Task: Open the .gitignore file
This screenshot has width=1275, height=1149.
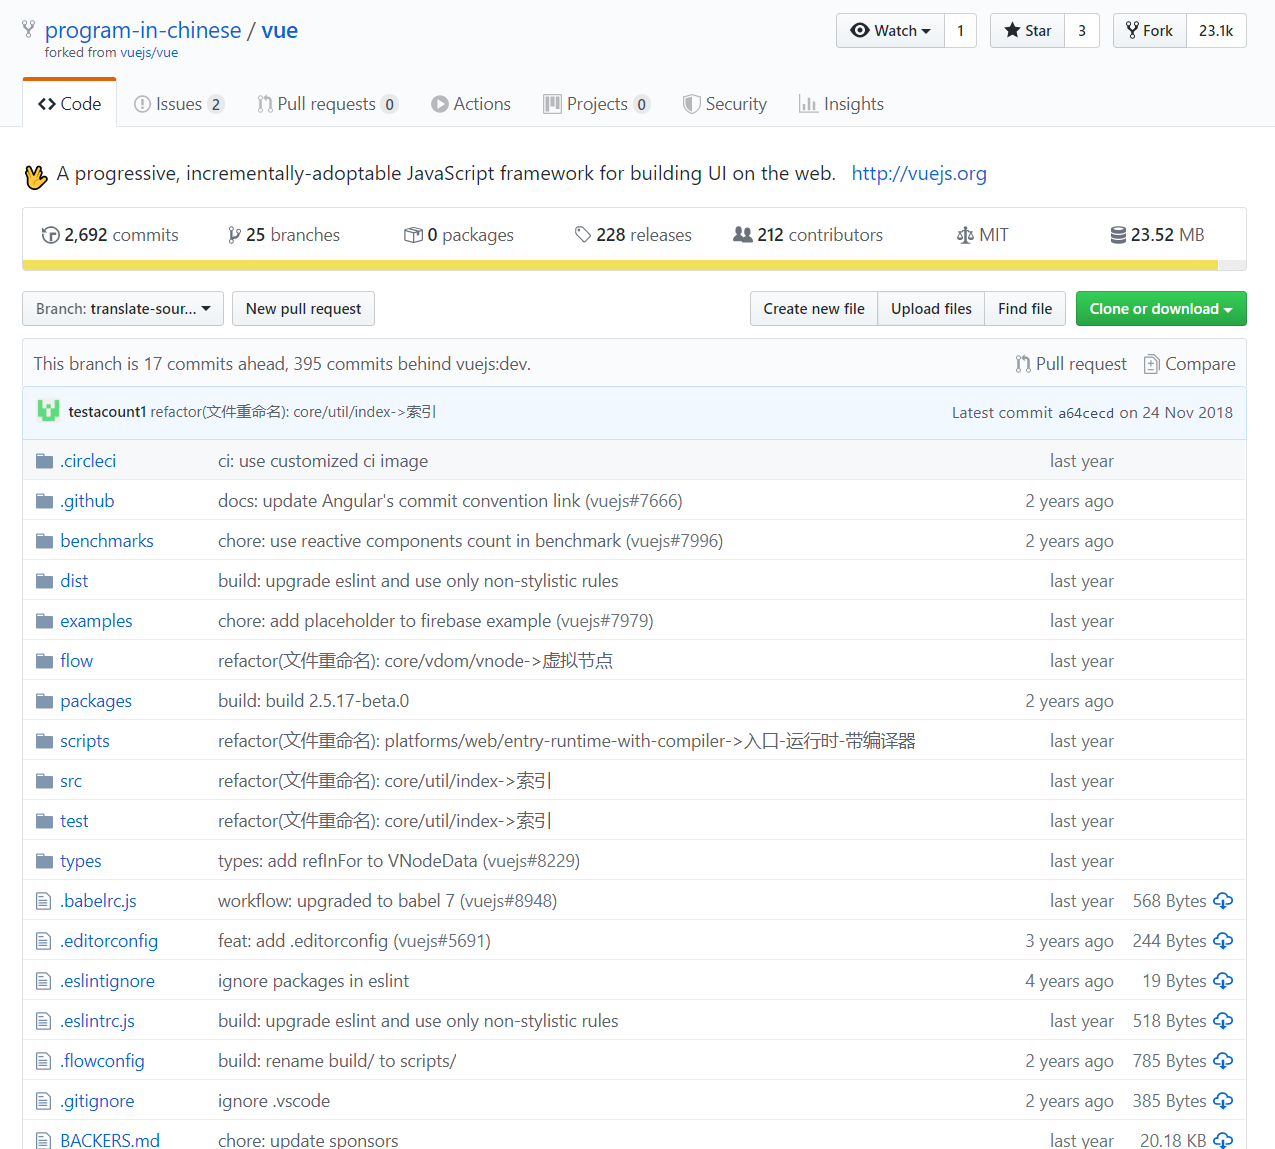Action: coord(97,1101)
